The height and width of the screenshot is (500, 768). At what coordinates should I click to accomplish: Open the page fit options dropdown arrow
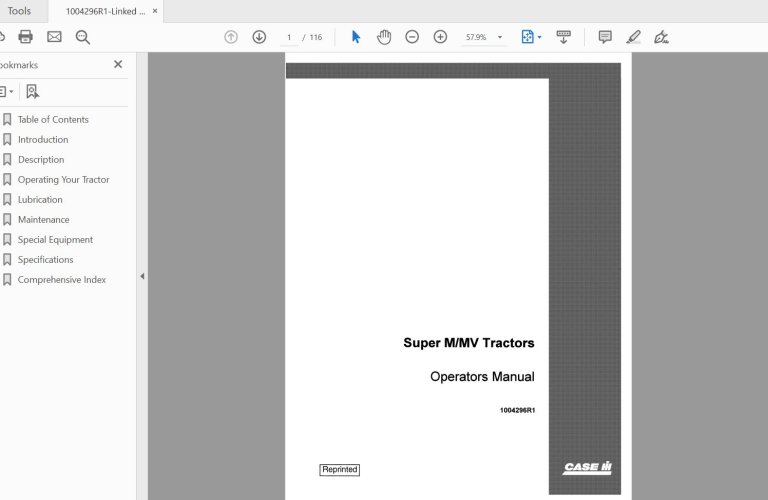[x=540, y=37]
